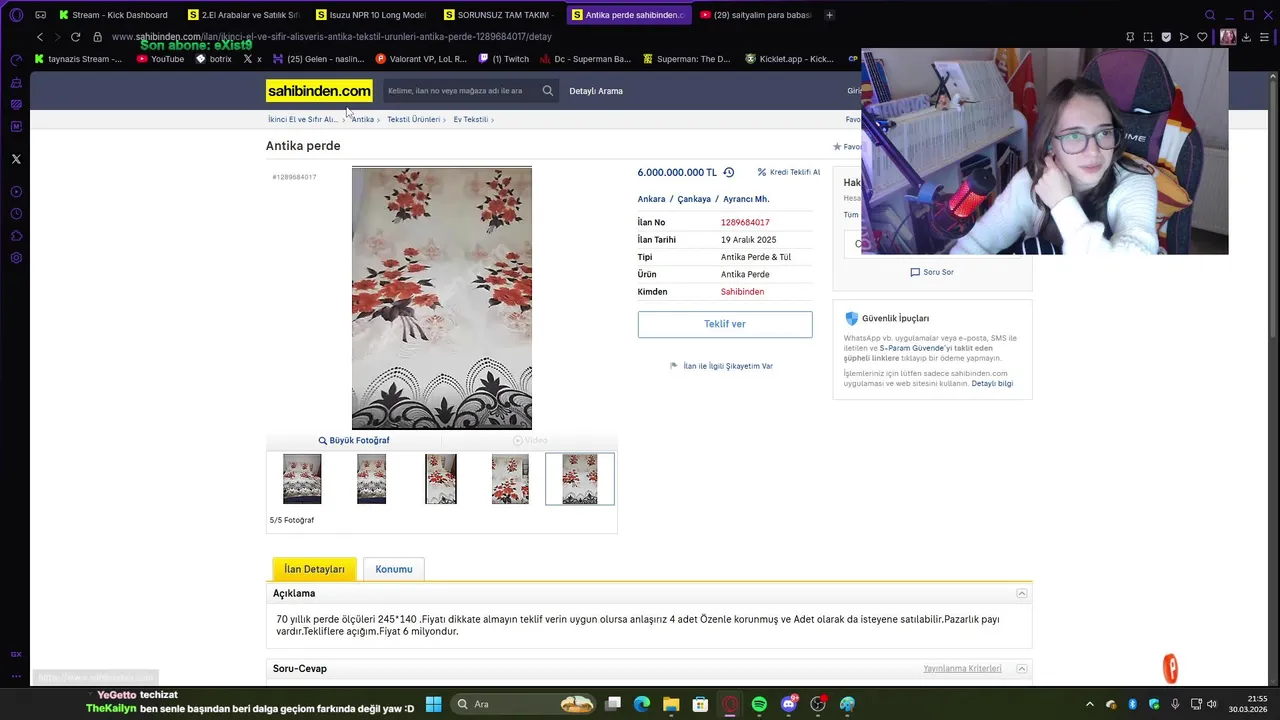Switch to Stream - Kick Dashboard tab
This screenshot has height=720, width=1280.
tap(113, 15)
